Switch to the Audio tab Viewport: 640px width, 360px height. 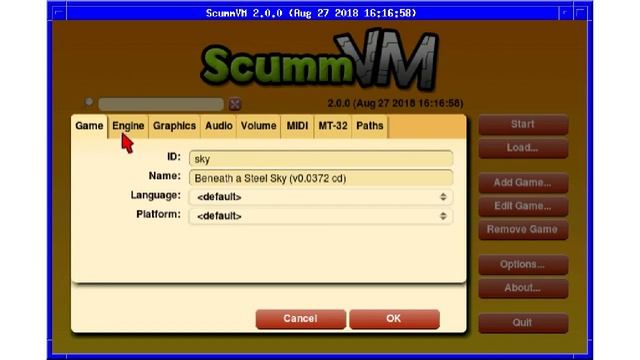coord(219,126)
